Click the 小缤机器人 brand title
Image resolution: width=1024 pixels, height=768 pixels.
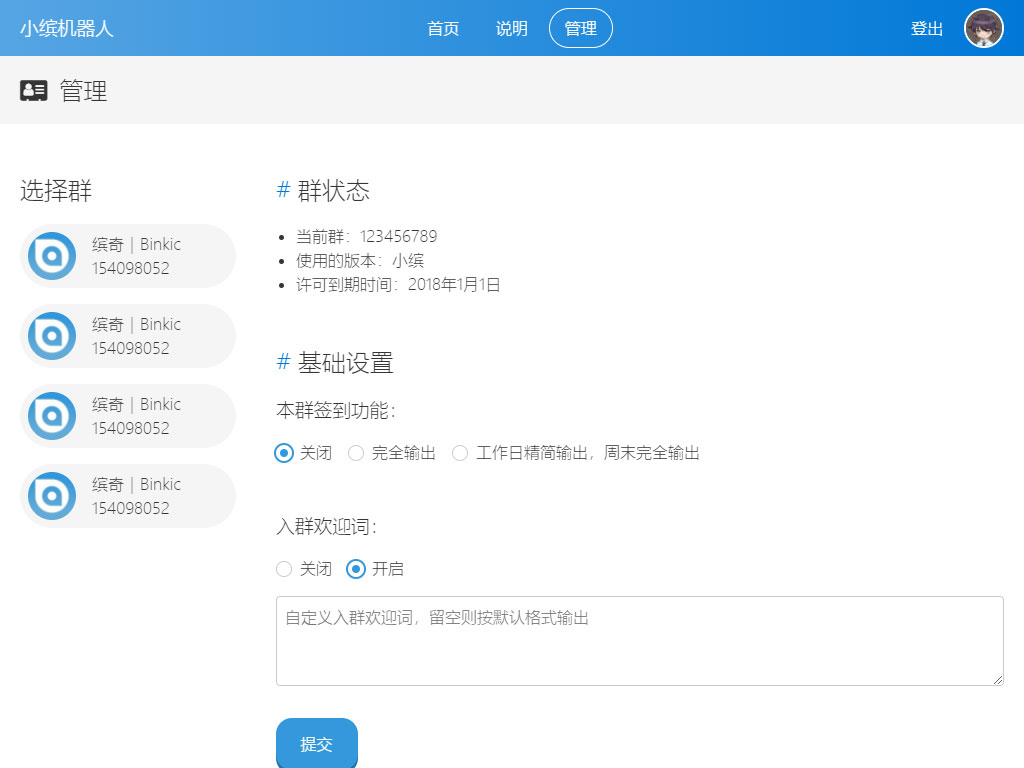(x=67, y=28)
